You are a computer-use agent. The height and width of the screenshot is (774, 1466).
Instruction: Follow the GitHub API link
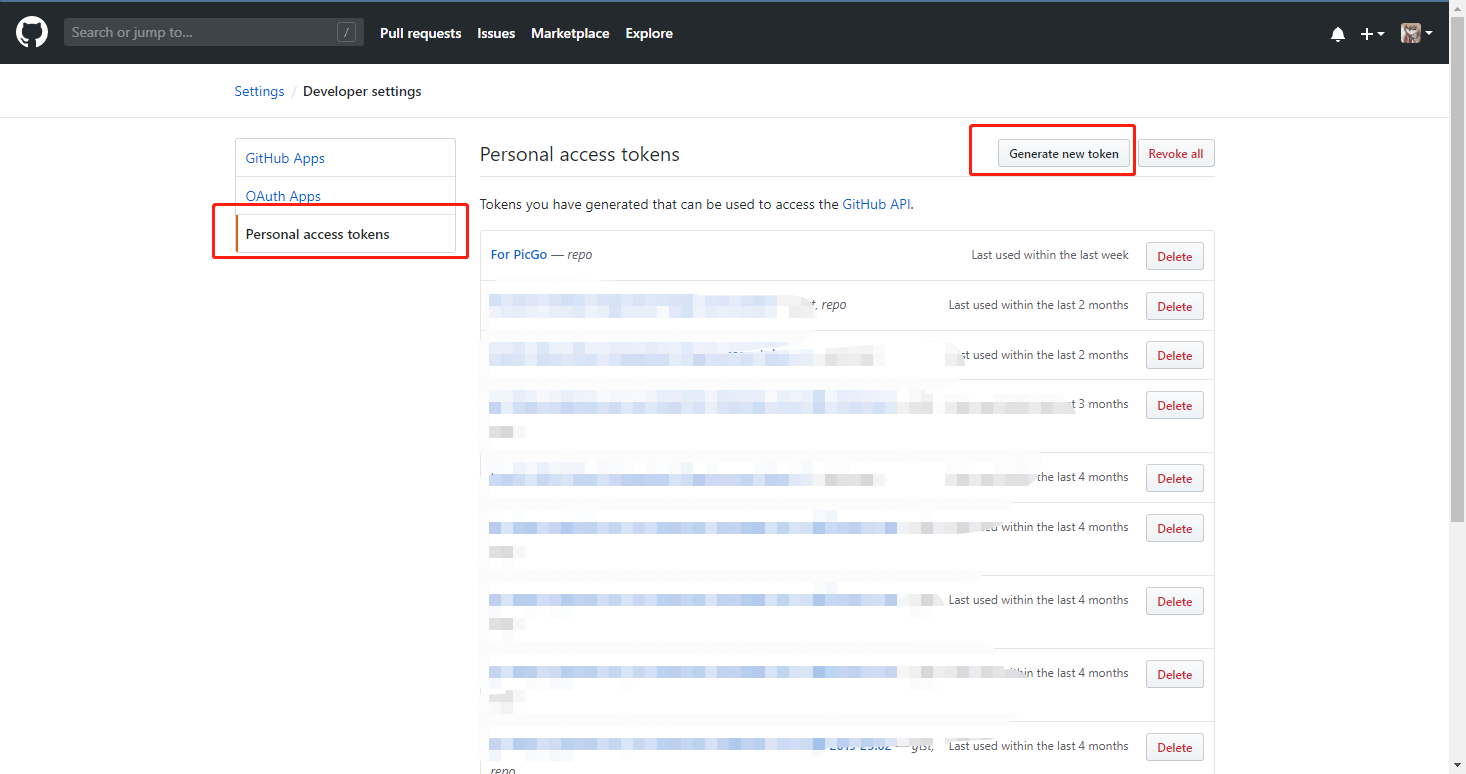(876, 204)
